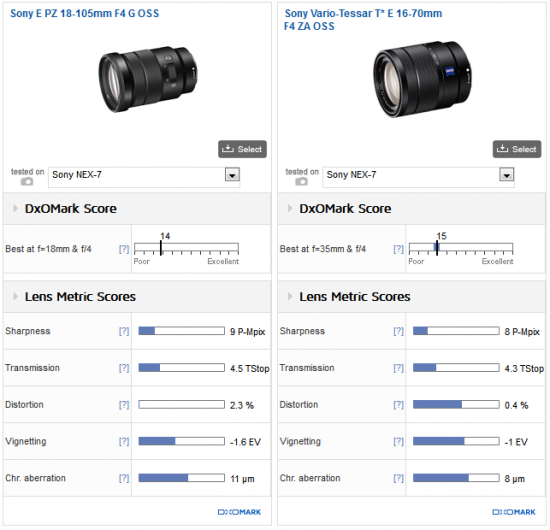Open Vignetting help [?] for 18-105mm lens
550x530 pixels.
point(124,442)
